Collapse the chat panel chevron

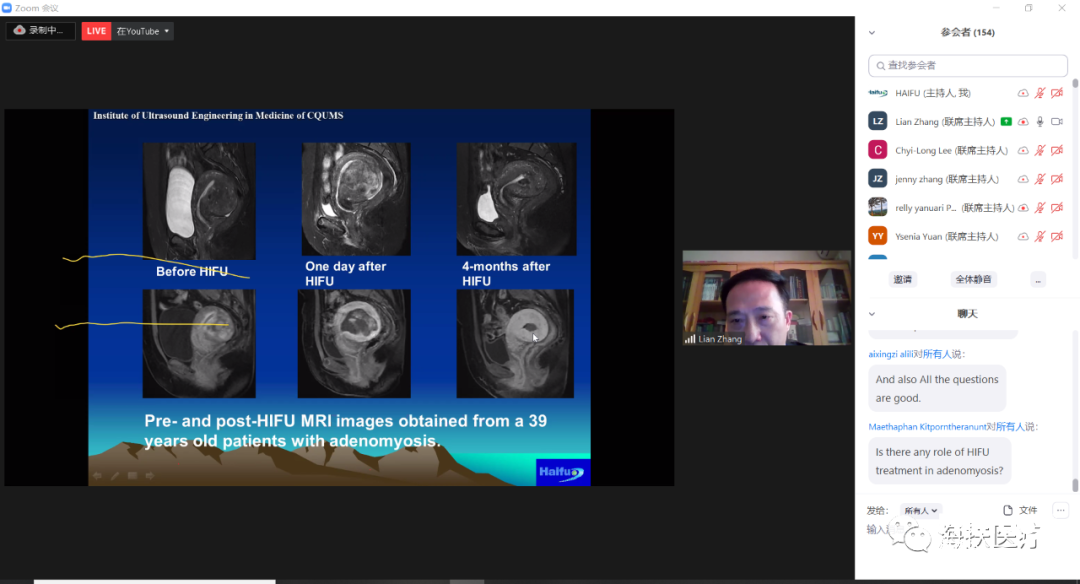872,314
